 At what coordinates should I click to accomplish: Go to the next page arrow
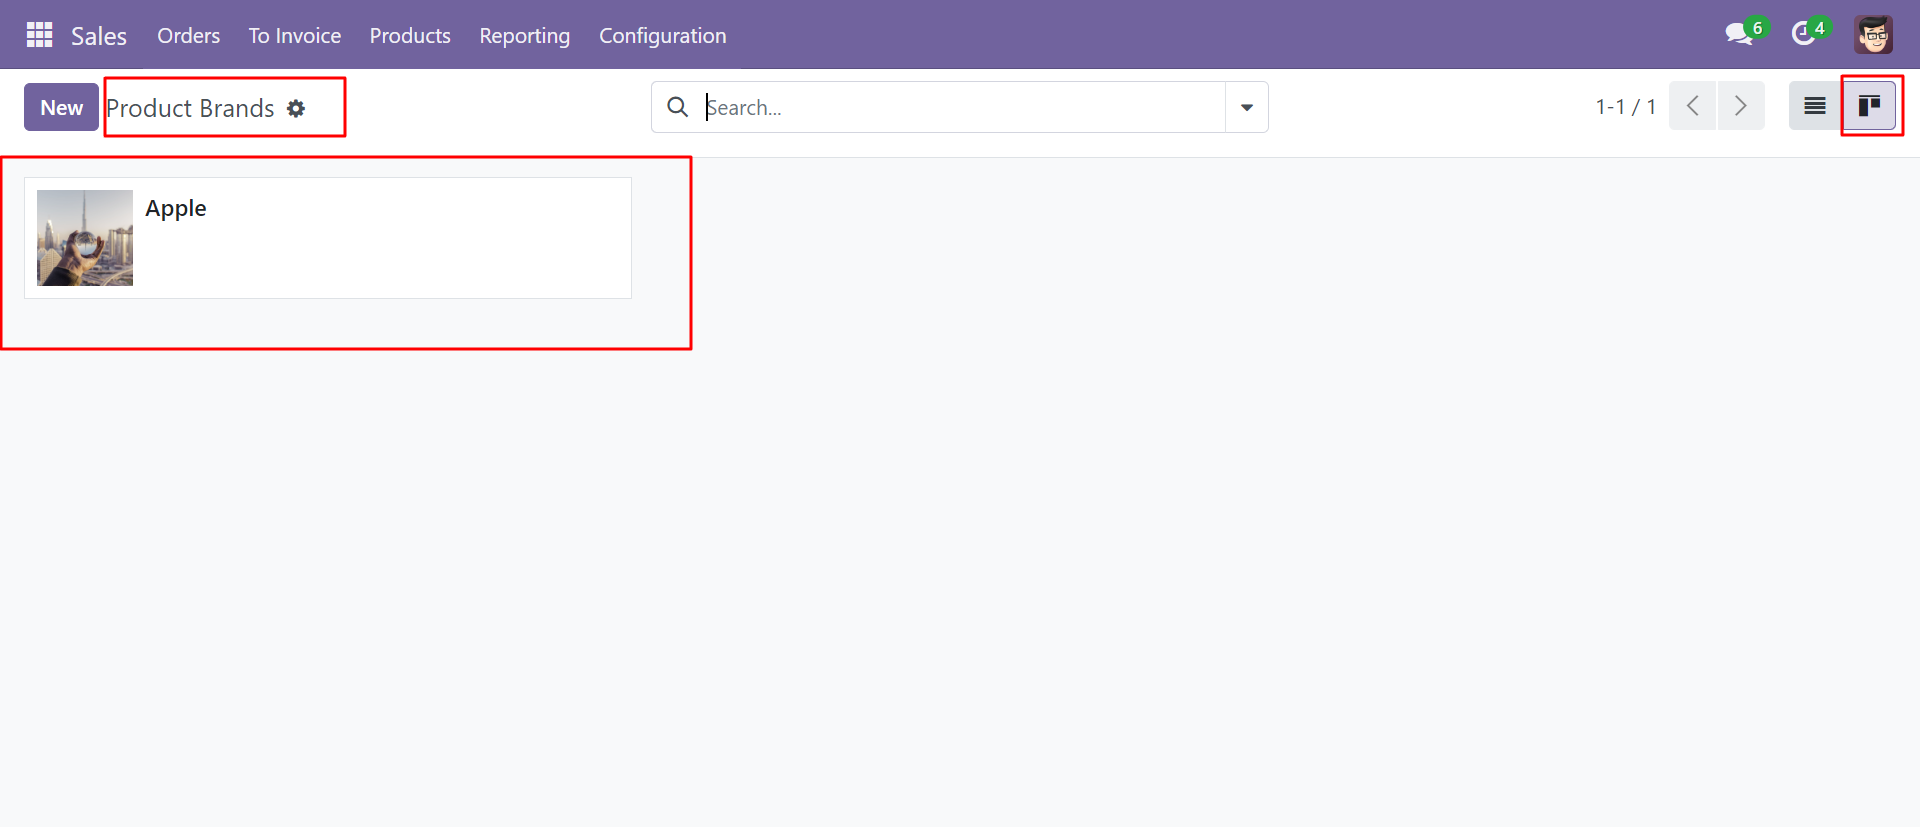[1741, 106]
